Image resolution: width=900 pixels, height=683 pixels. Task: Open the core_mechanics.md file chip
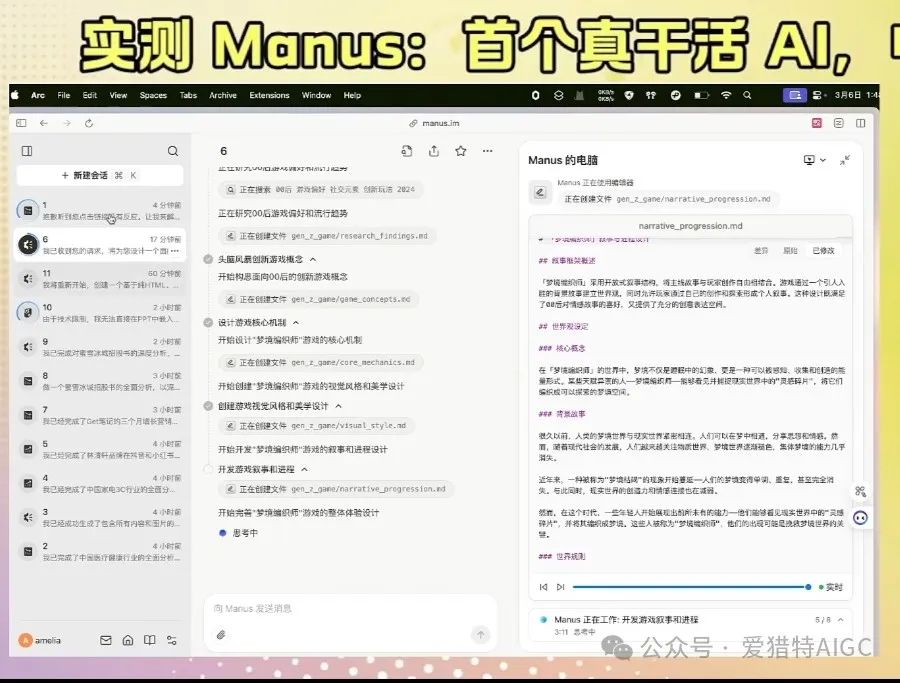click(321, 362)
